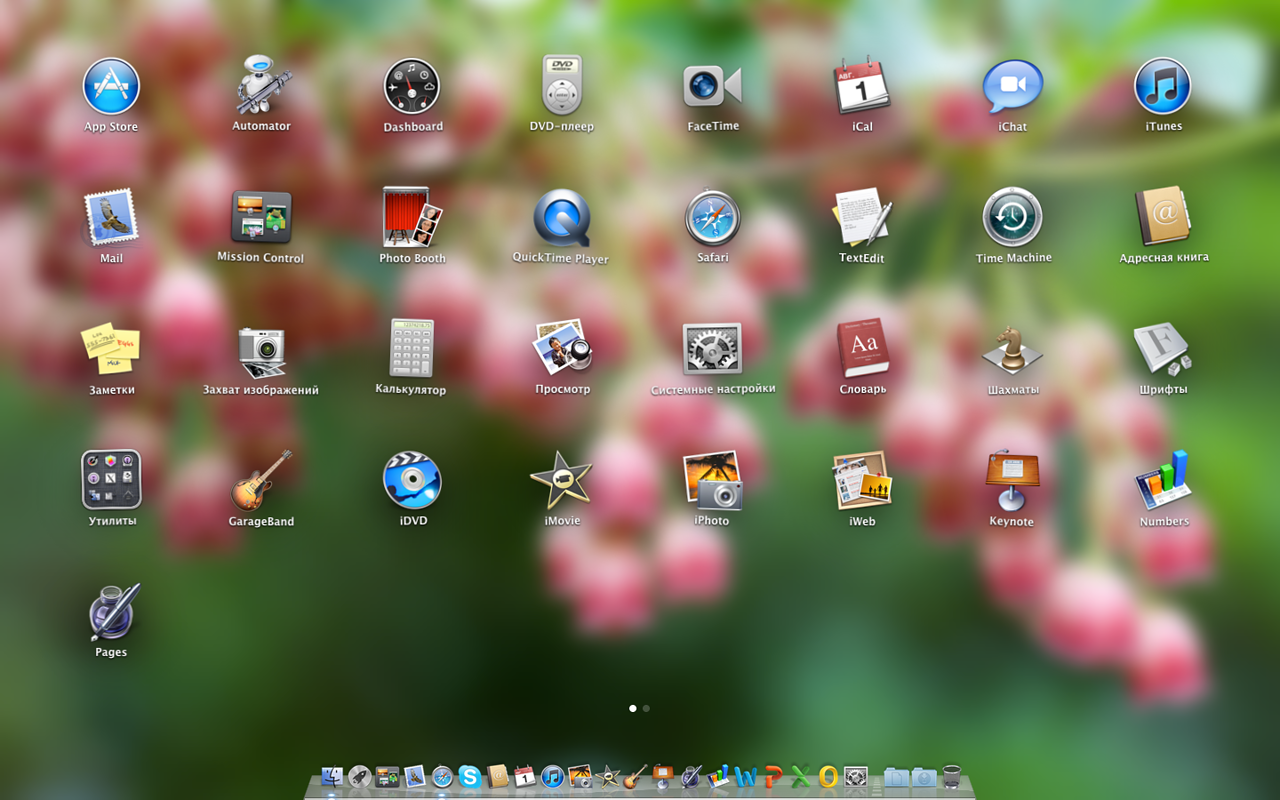Launch Microsoft Outlook from the Dock
Screen dimensions: 1280x800
828,777
